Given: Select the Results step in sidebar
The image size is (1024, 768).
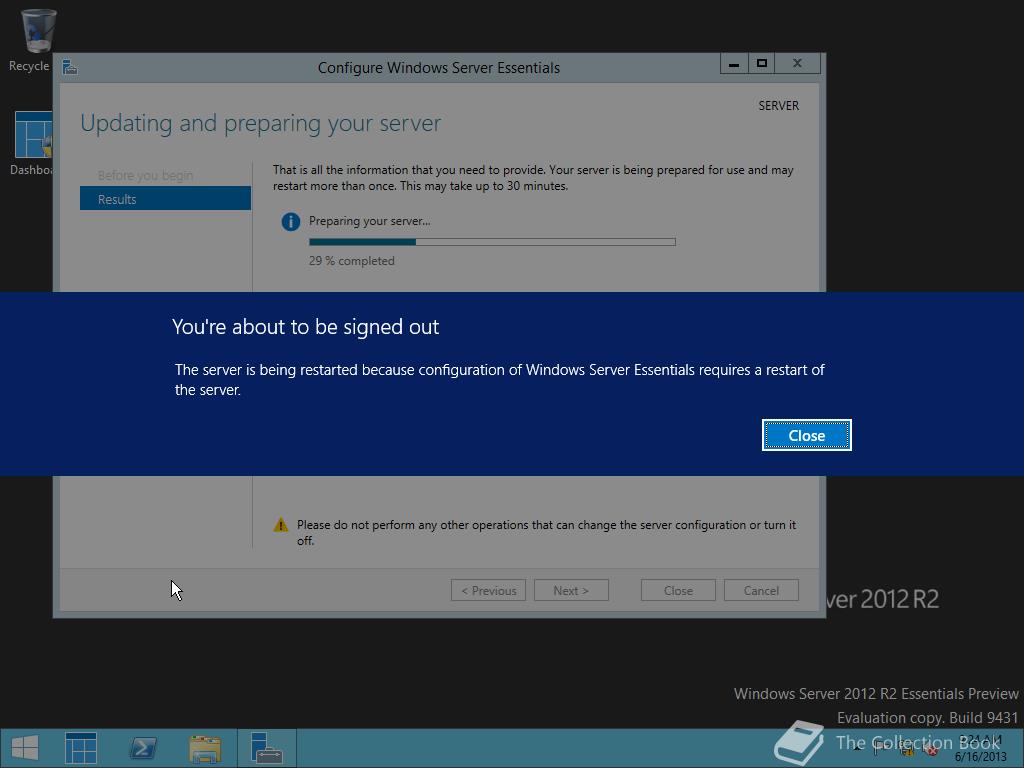Looking at the screenshot, I should pyautogui.click(x=165, y=199).
